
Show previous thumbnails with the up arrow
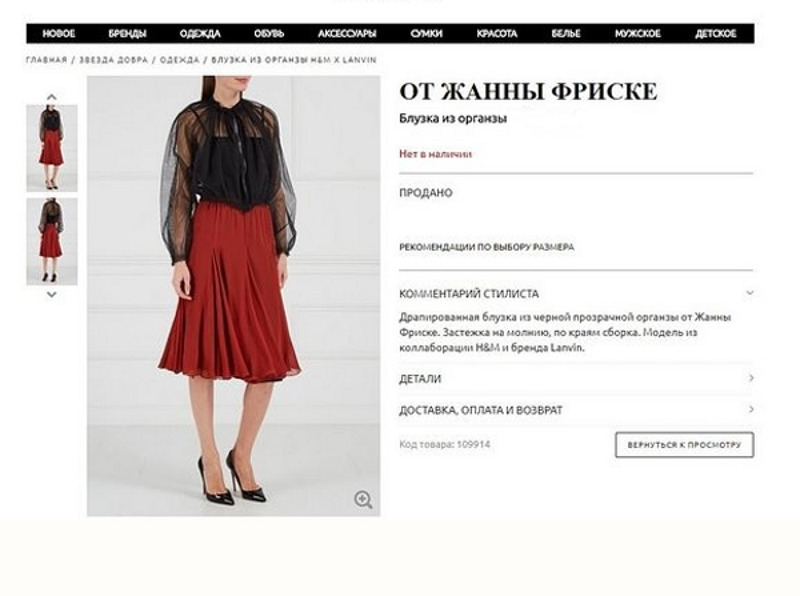(x=52, y=96)
